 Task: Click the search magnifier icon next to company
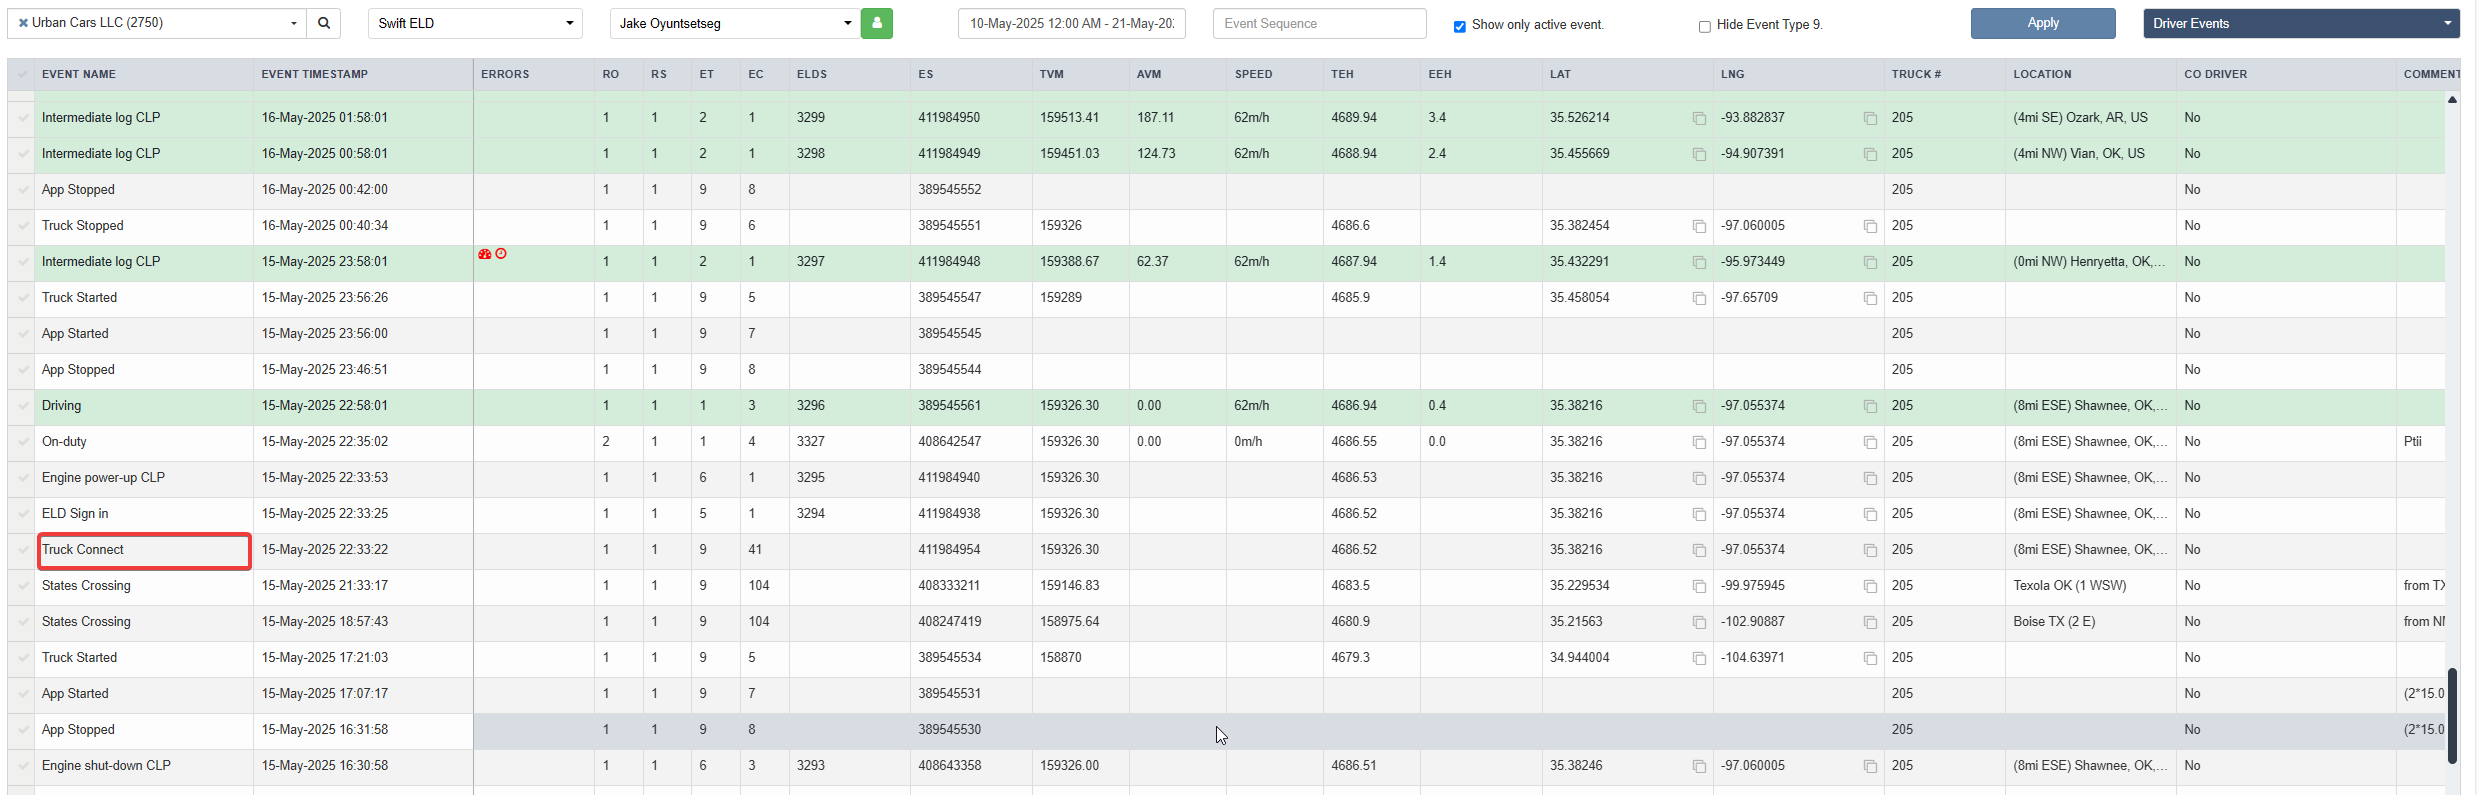point(324,23)
